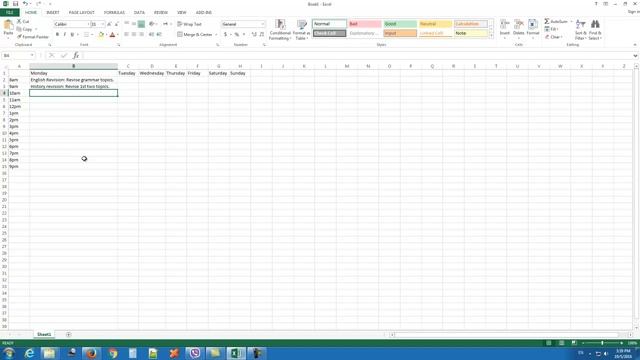The width and height of the screenshot is (640, 360).
Task: Toggle Underline formatting
Action: pyautogui.click(x=72, y=35)
